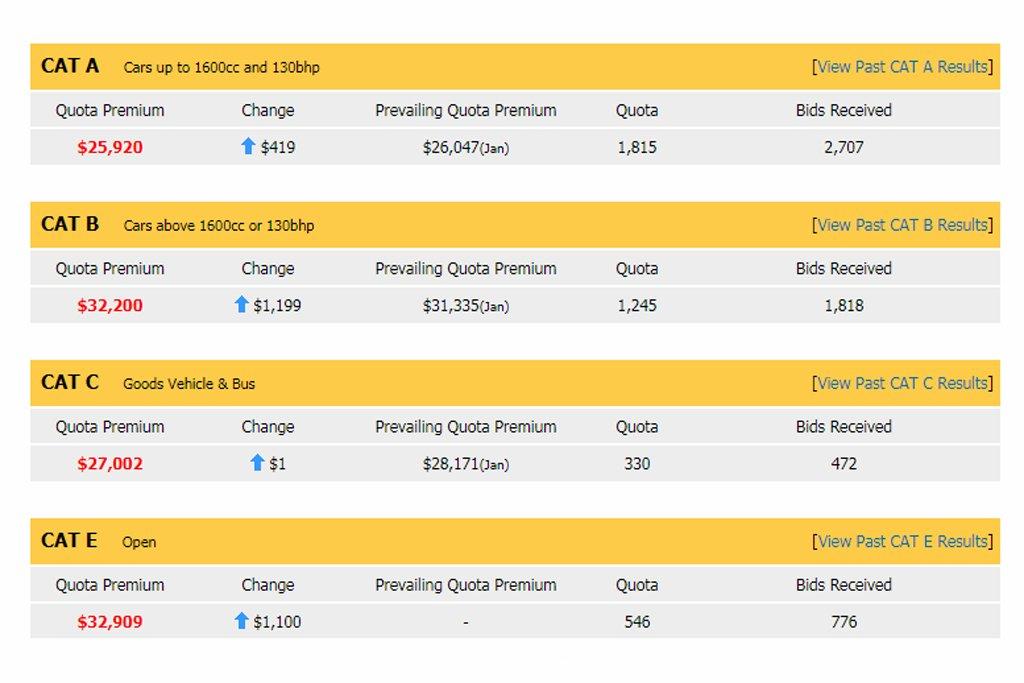The height and width of the screenshot is (683, 1024).
Task: Click CAT B bids received value 1,818
Action: point(844,305)
